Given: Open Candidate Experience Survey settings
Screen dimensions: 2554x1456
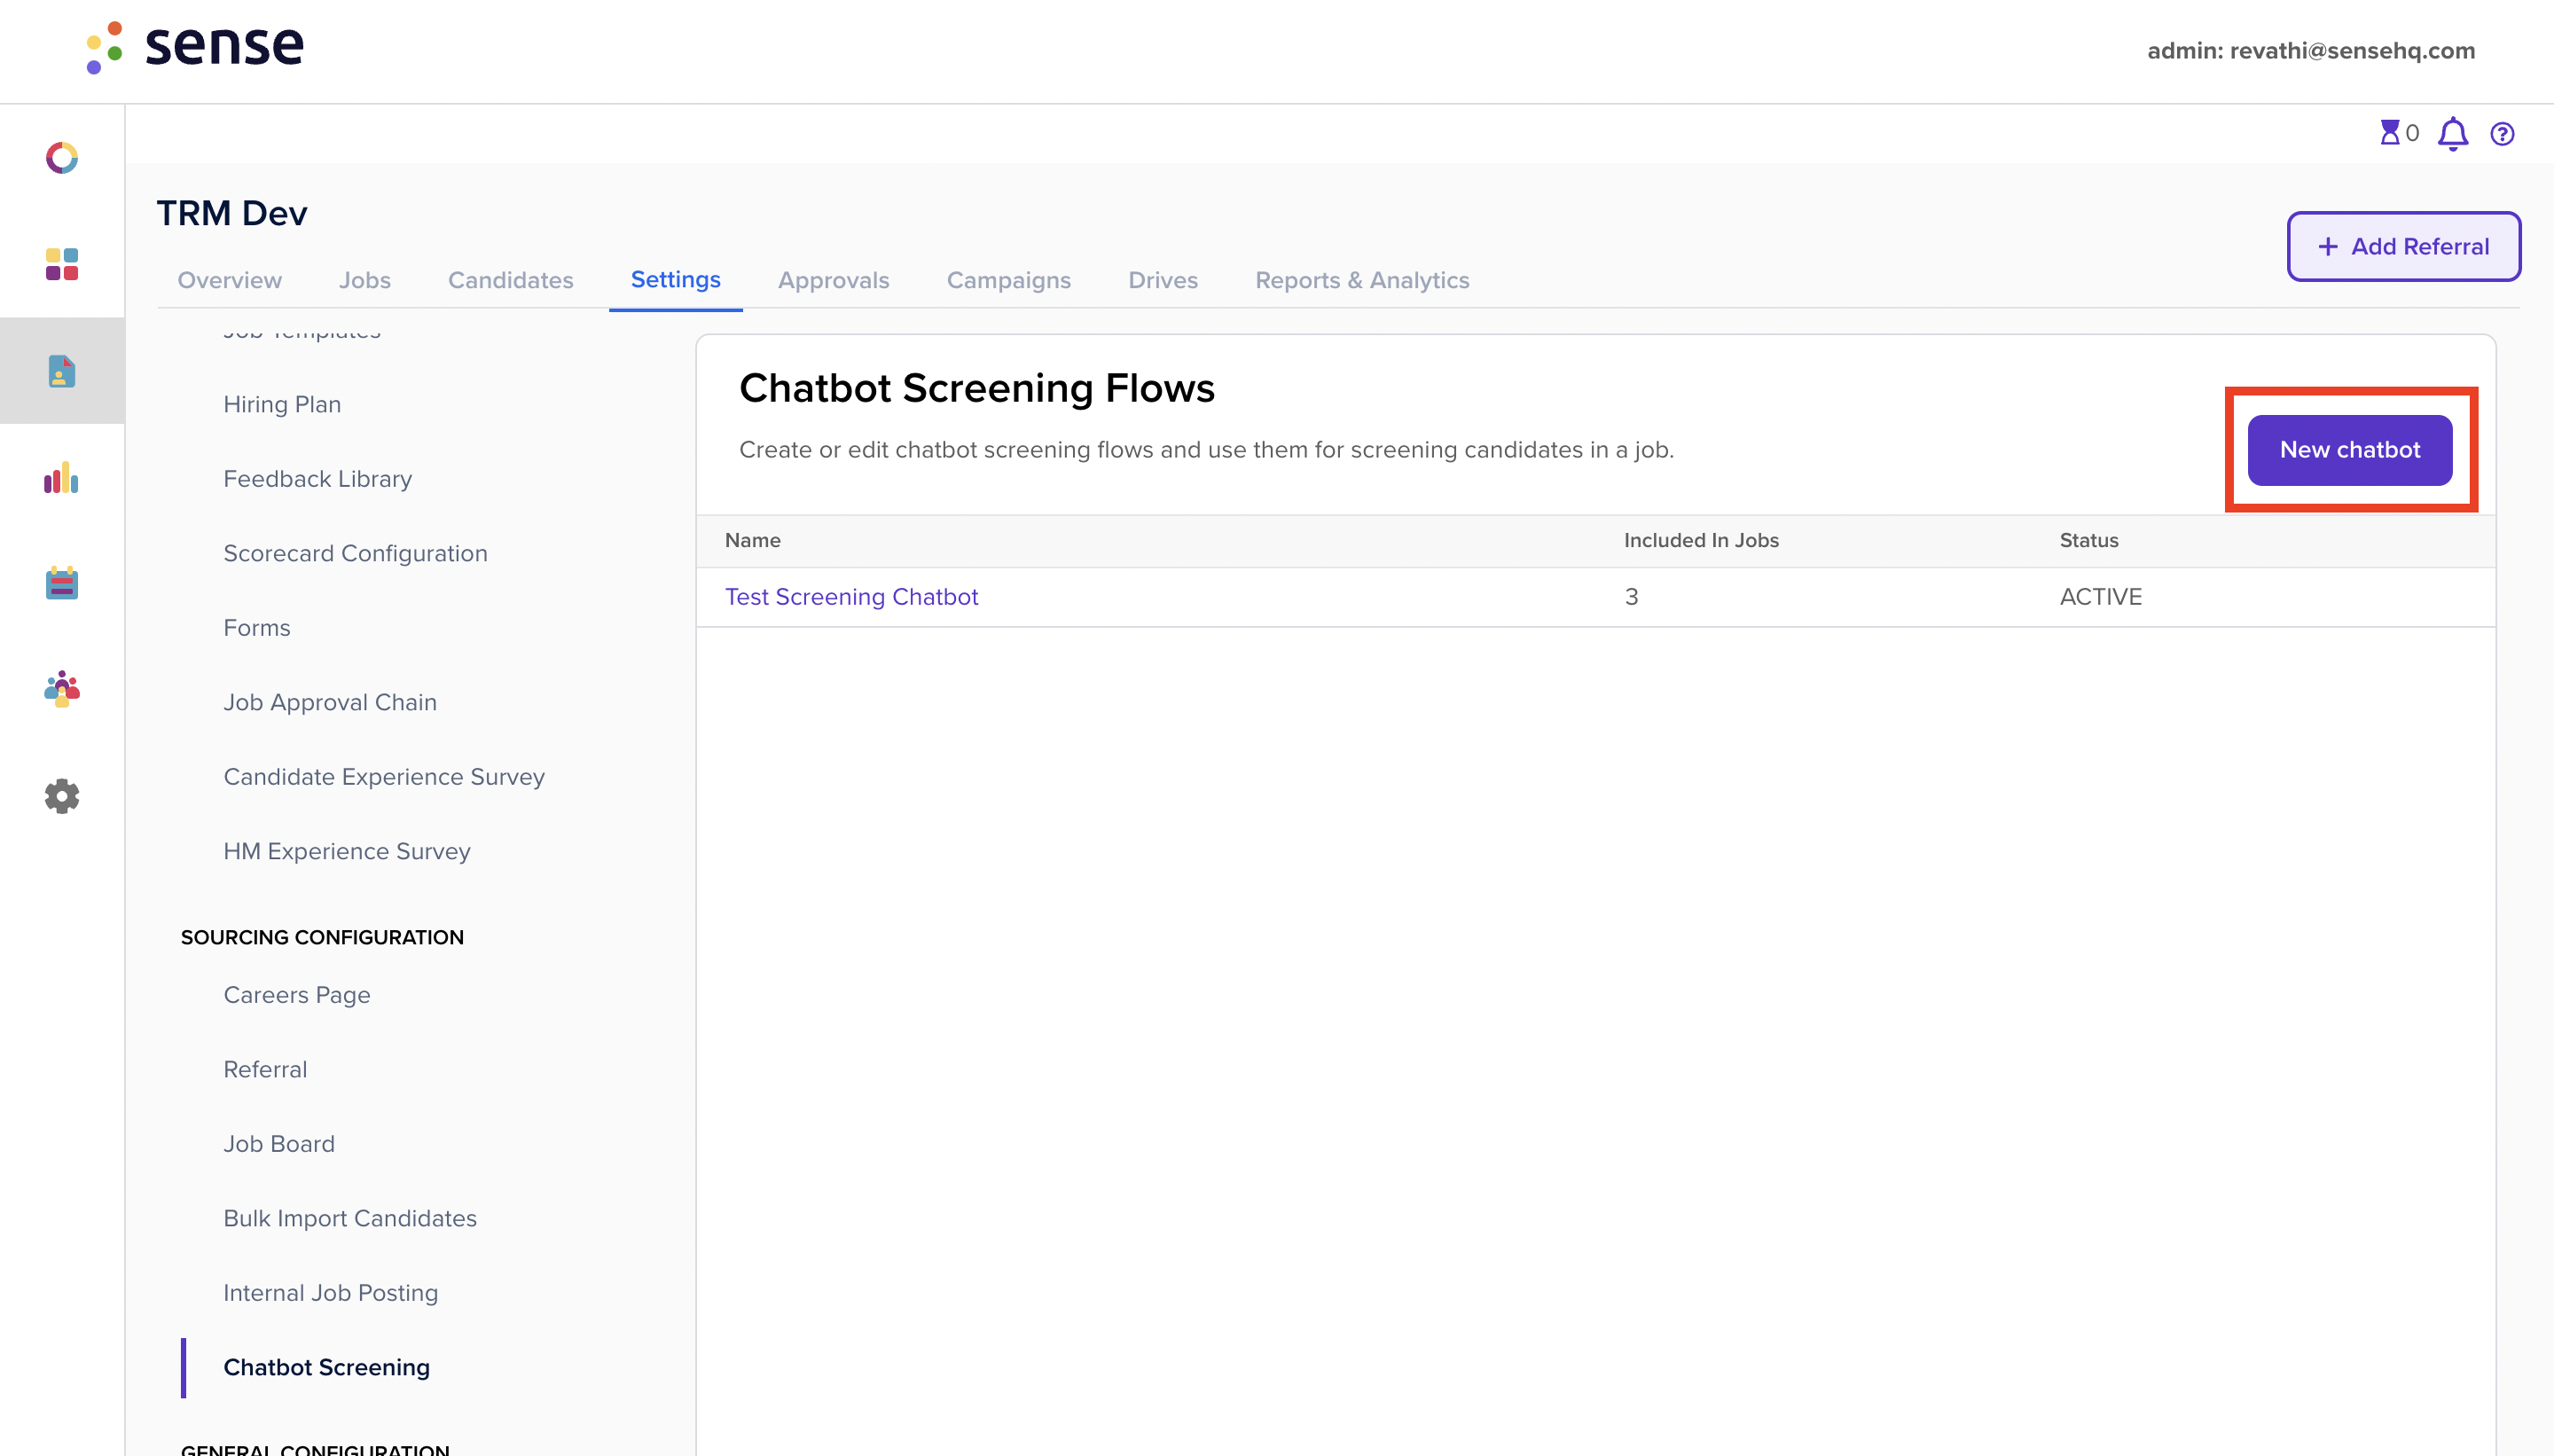Looking at the screenshot, I should 384,777.
